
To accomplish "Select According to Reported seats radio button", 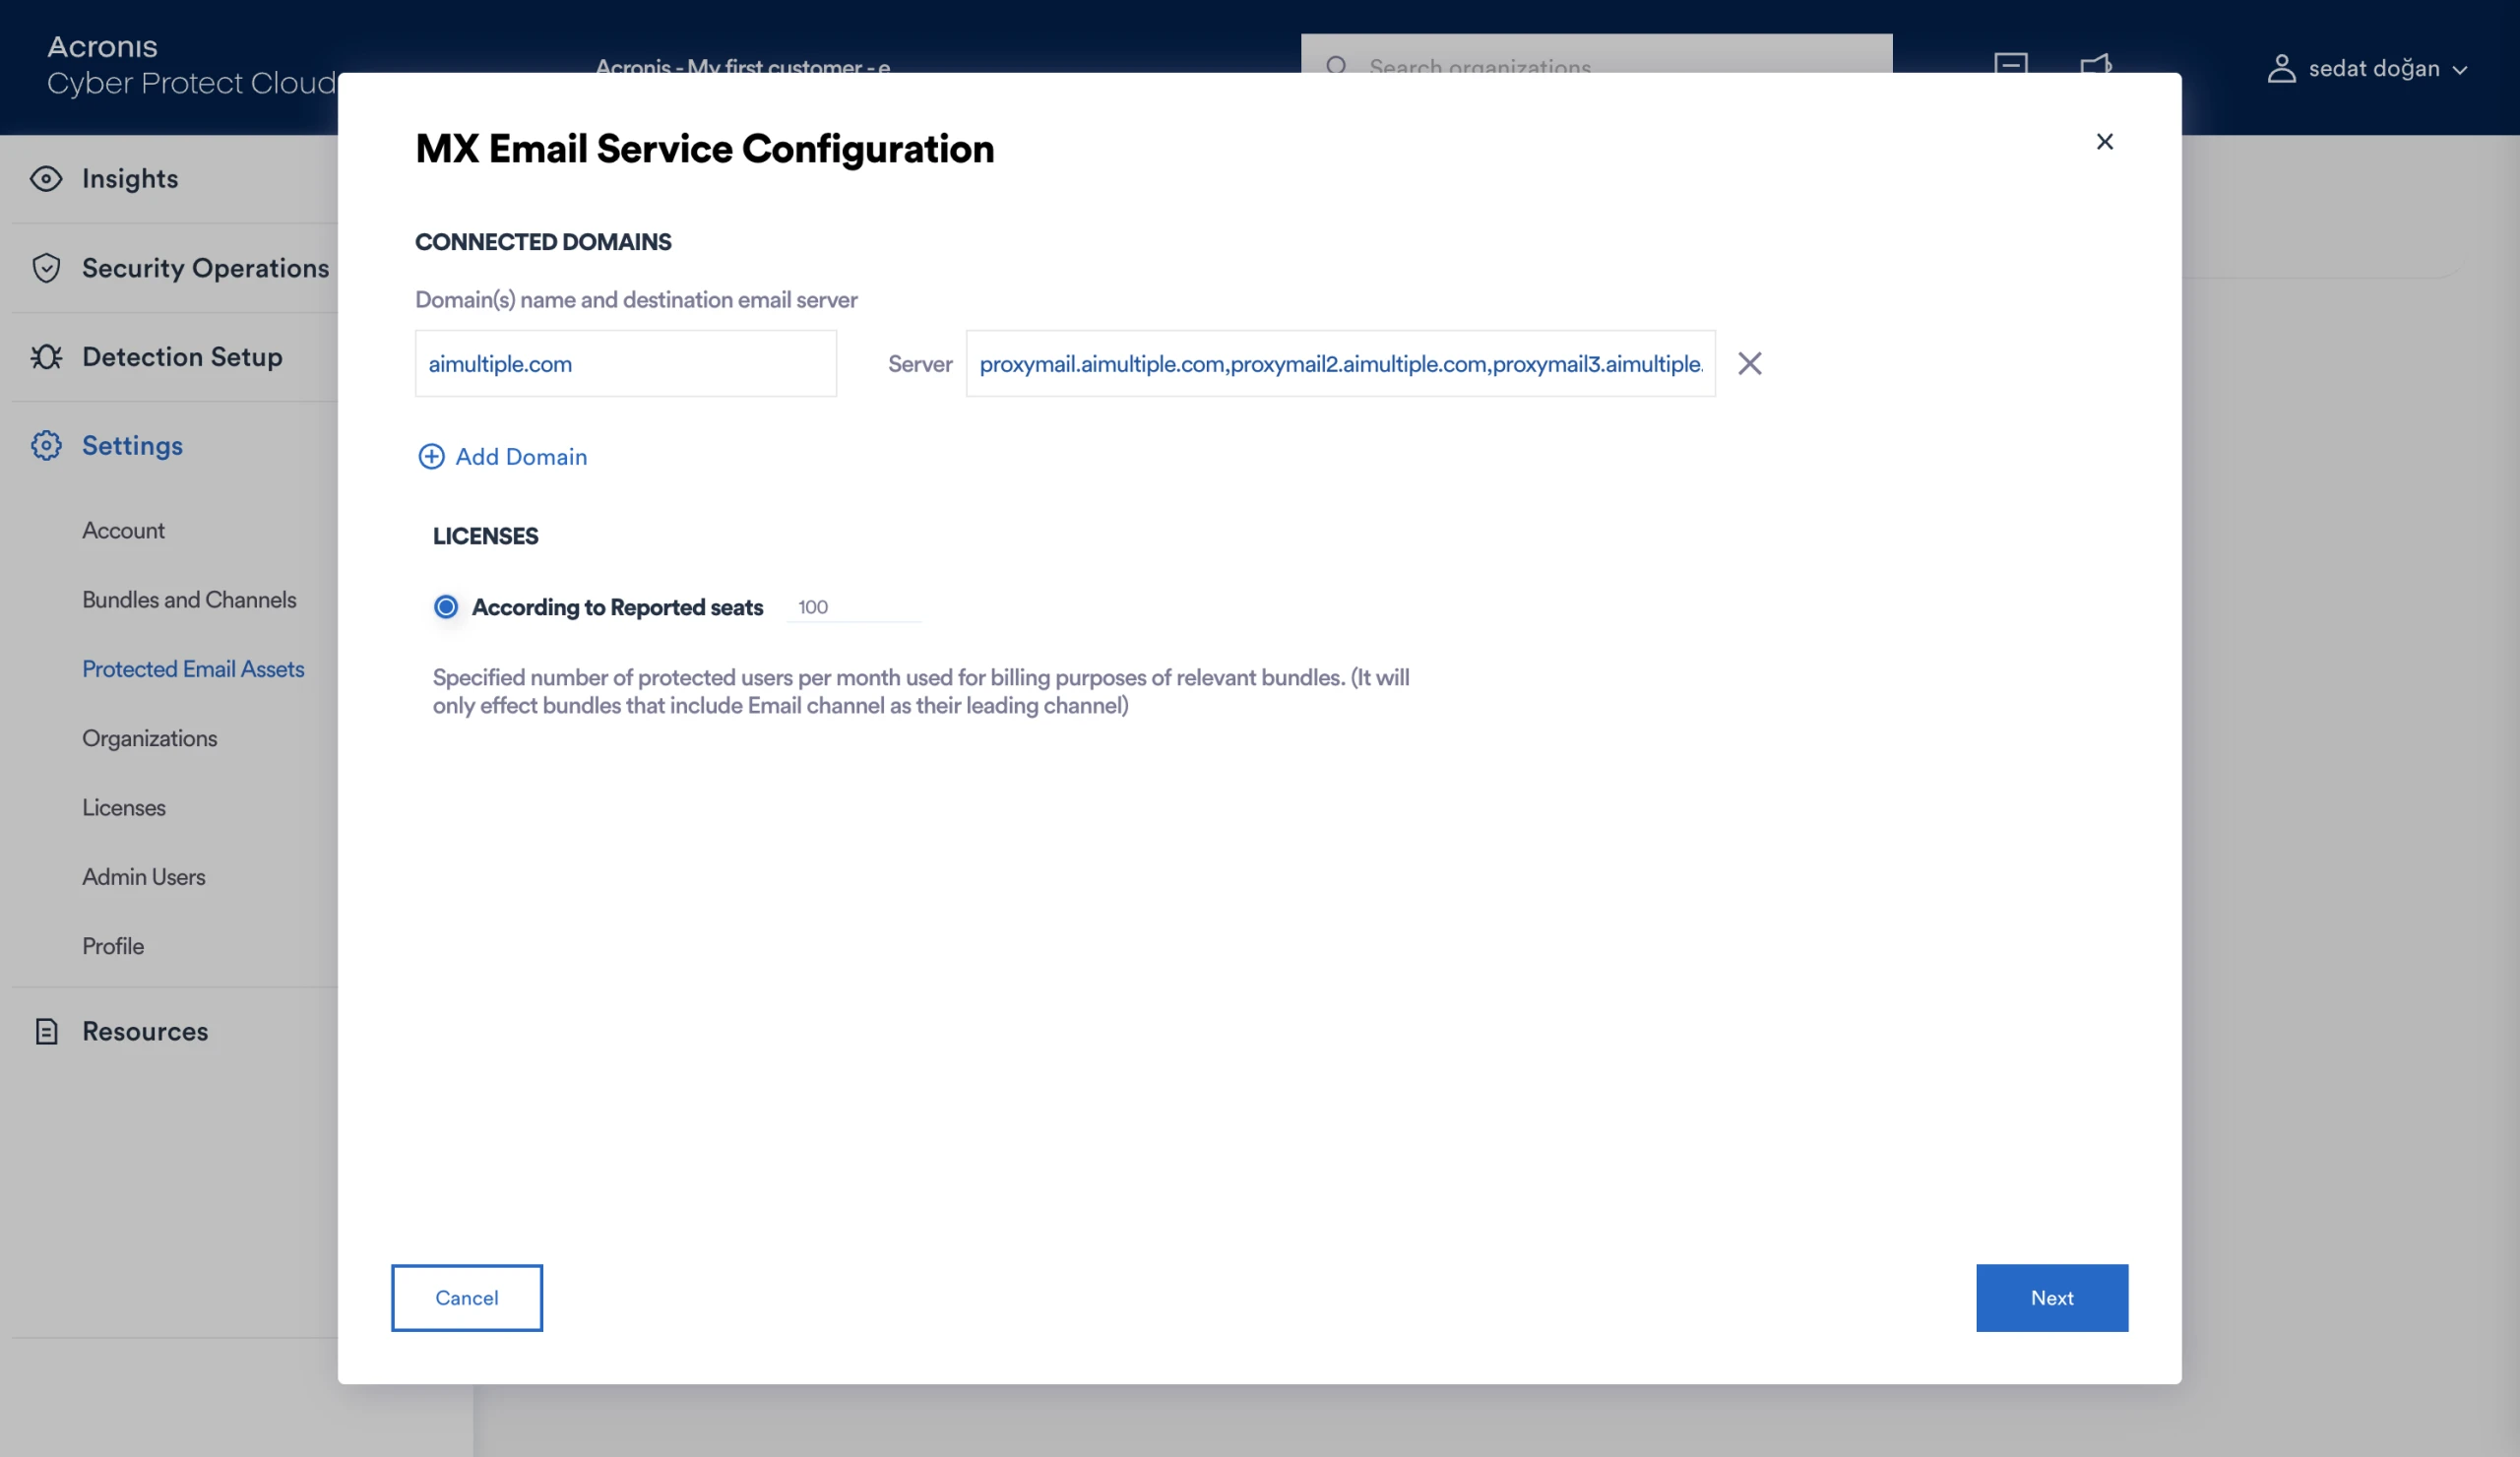I will [x=446, y=607].
